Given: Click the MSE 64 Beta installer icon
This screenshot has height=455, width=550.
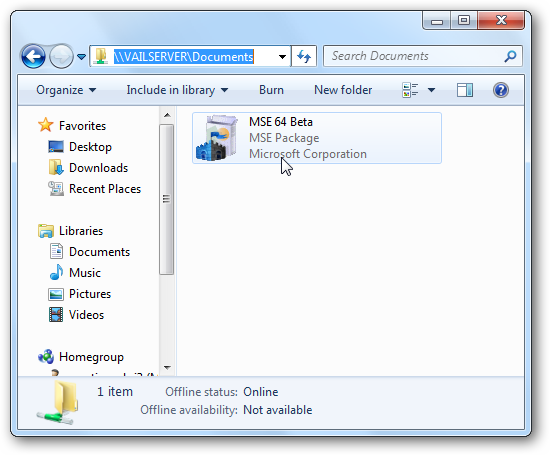Looking at the screenshot, I should (216, 138).
